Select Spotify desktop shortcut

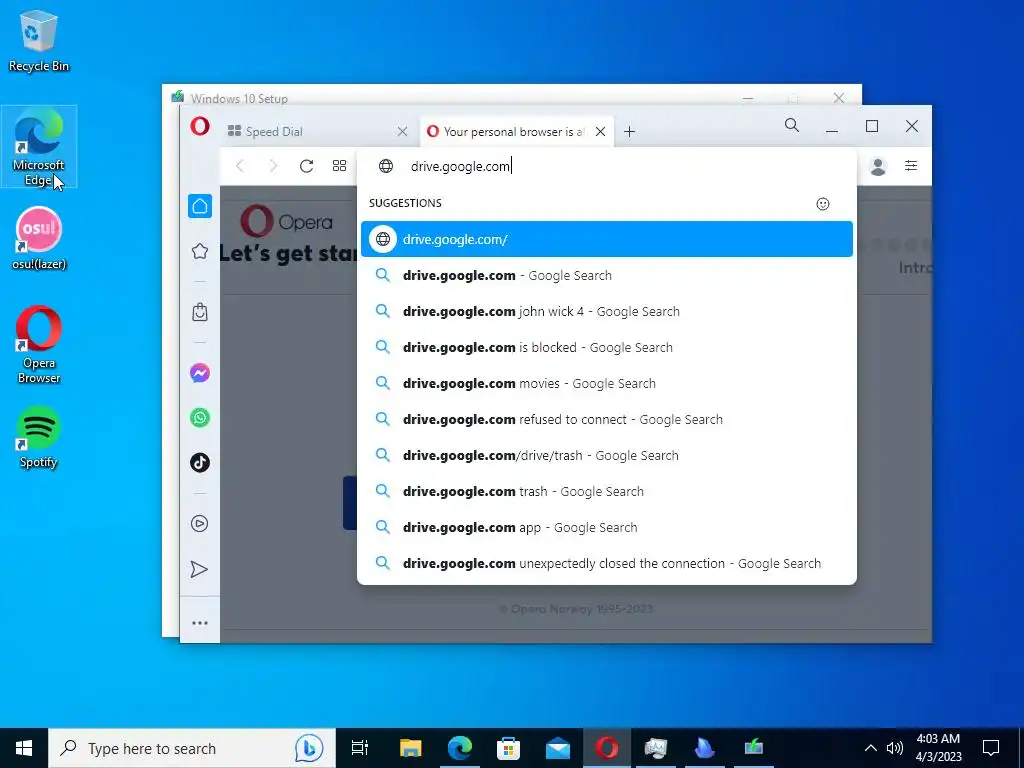pos(39,437)
